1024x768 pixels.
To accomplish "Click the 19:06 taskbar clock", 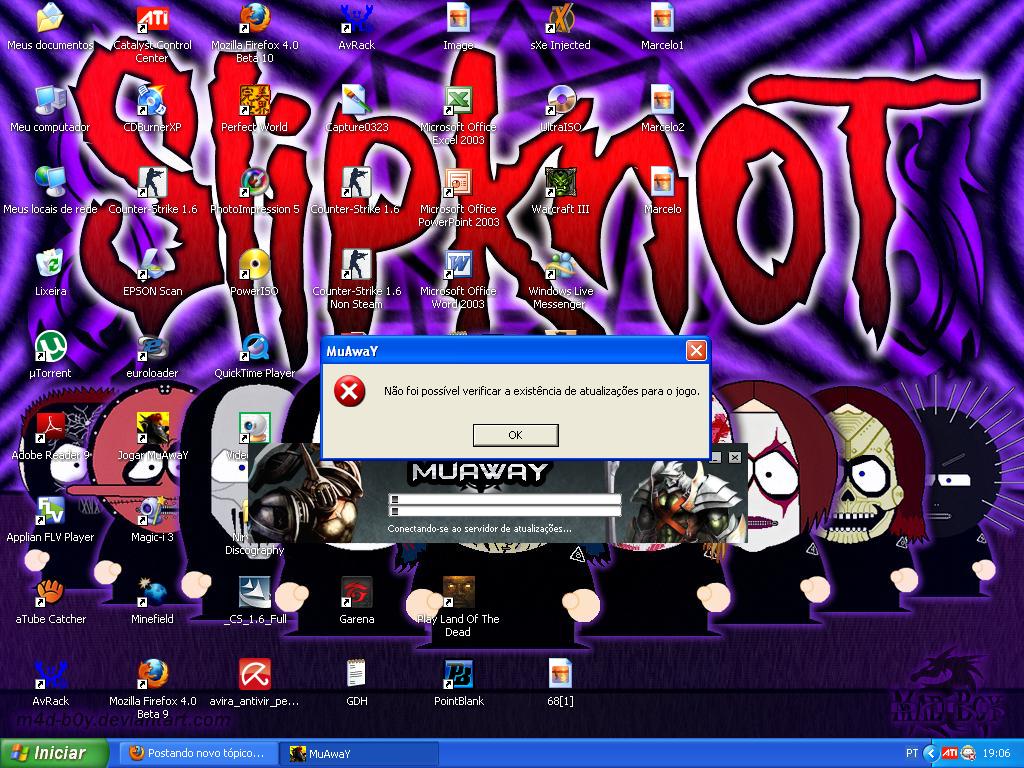I will (996, 753).
